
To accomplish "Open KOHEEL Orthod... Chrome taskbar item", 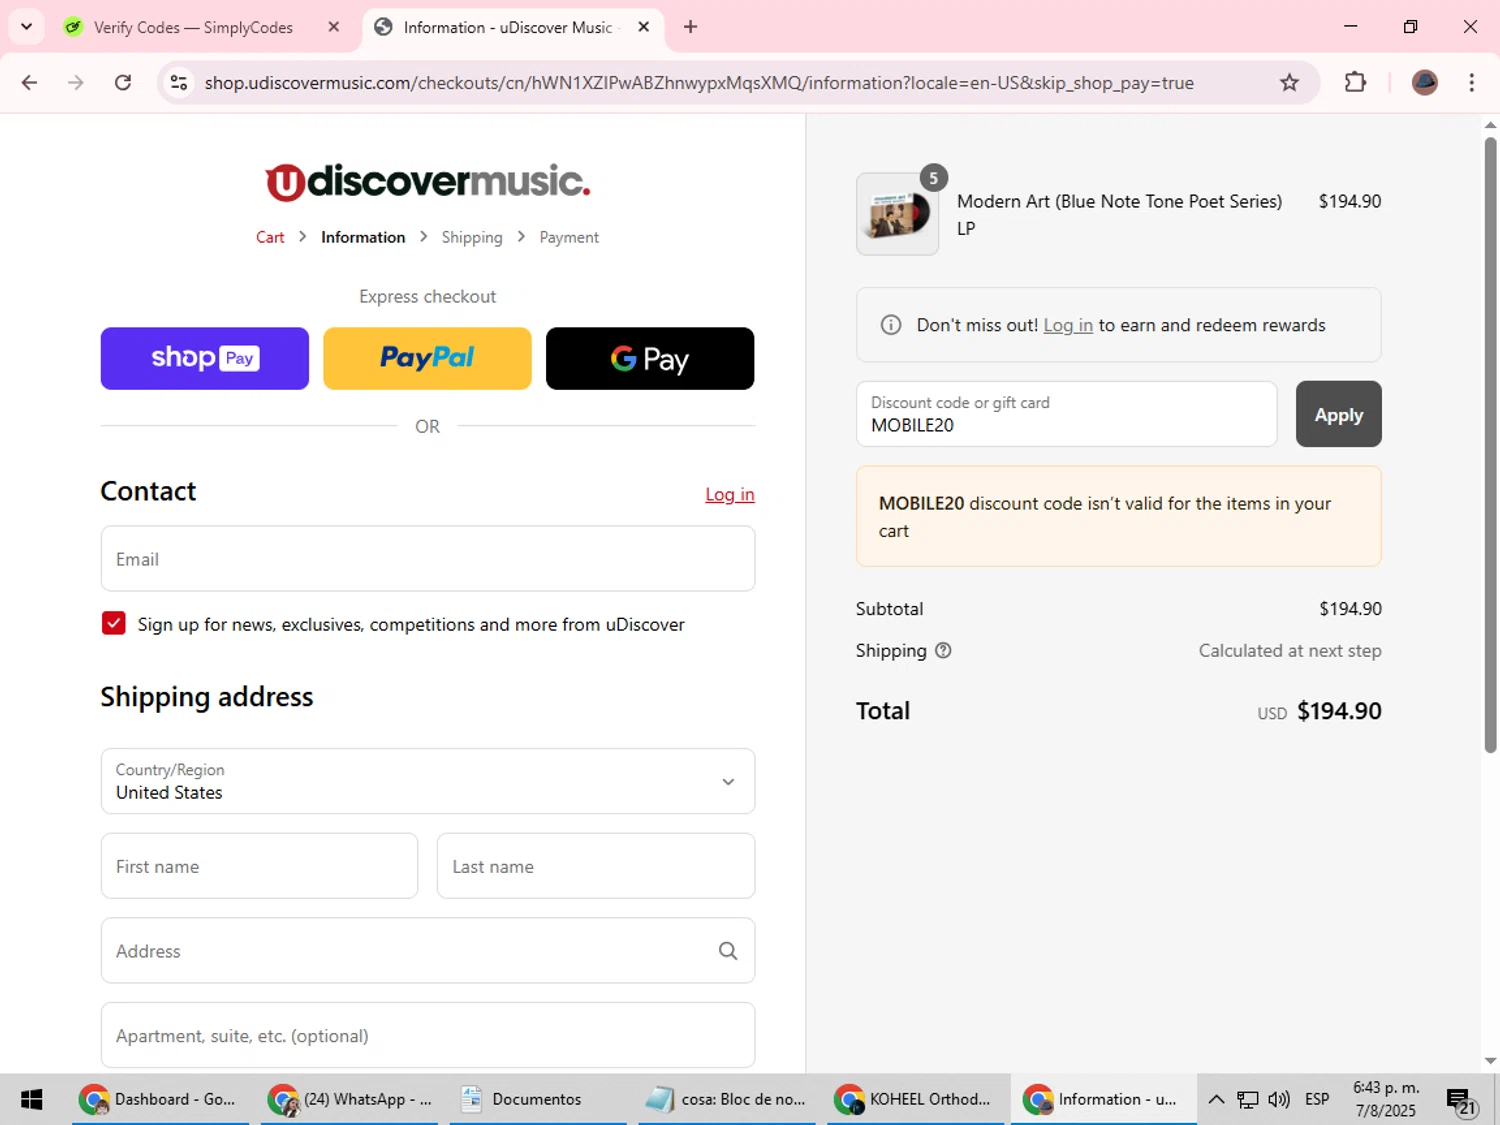I will point(915,1100).
